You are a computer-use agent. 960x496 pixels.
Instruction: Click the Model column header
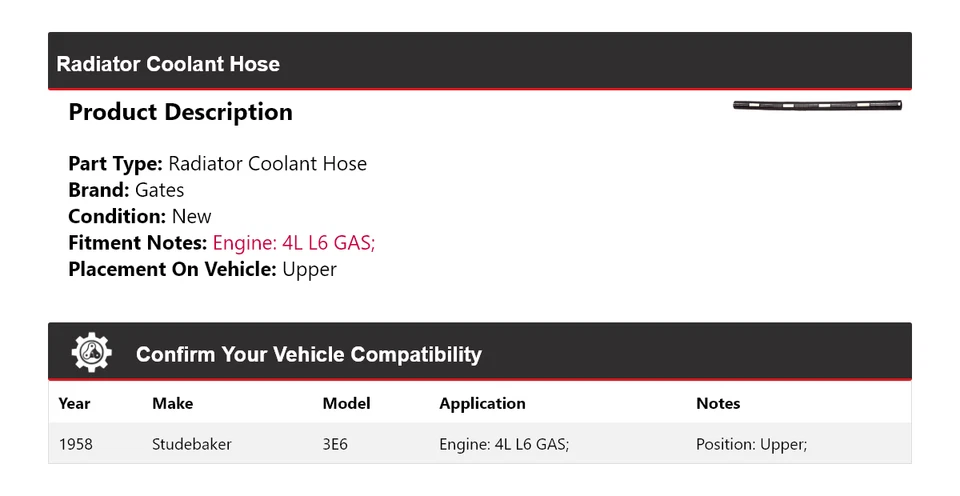346,403
